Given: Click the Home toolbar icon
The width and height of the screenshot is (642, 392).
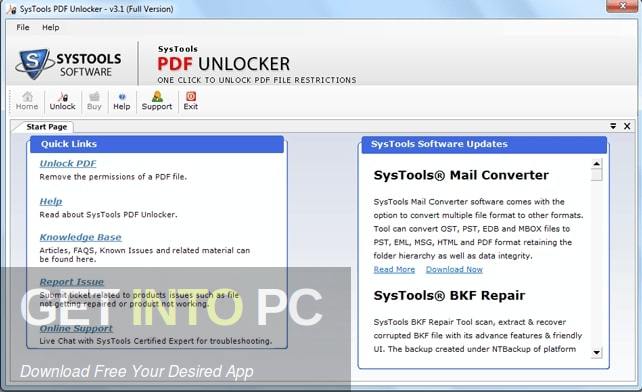Looking at the screenshot, I should (27, 101).
